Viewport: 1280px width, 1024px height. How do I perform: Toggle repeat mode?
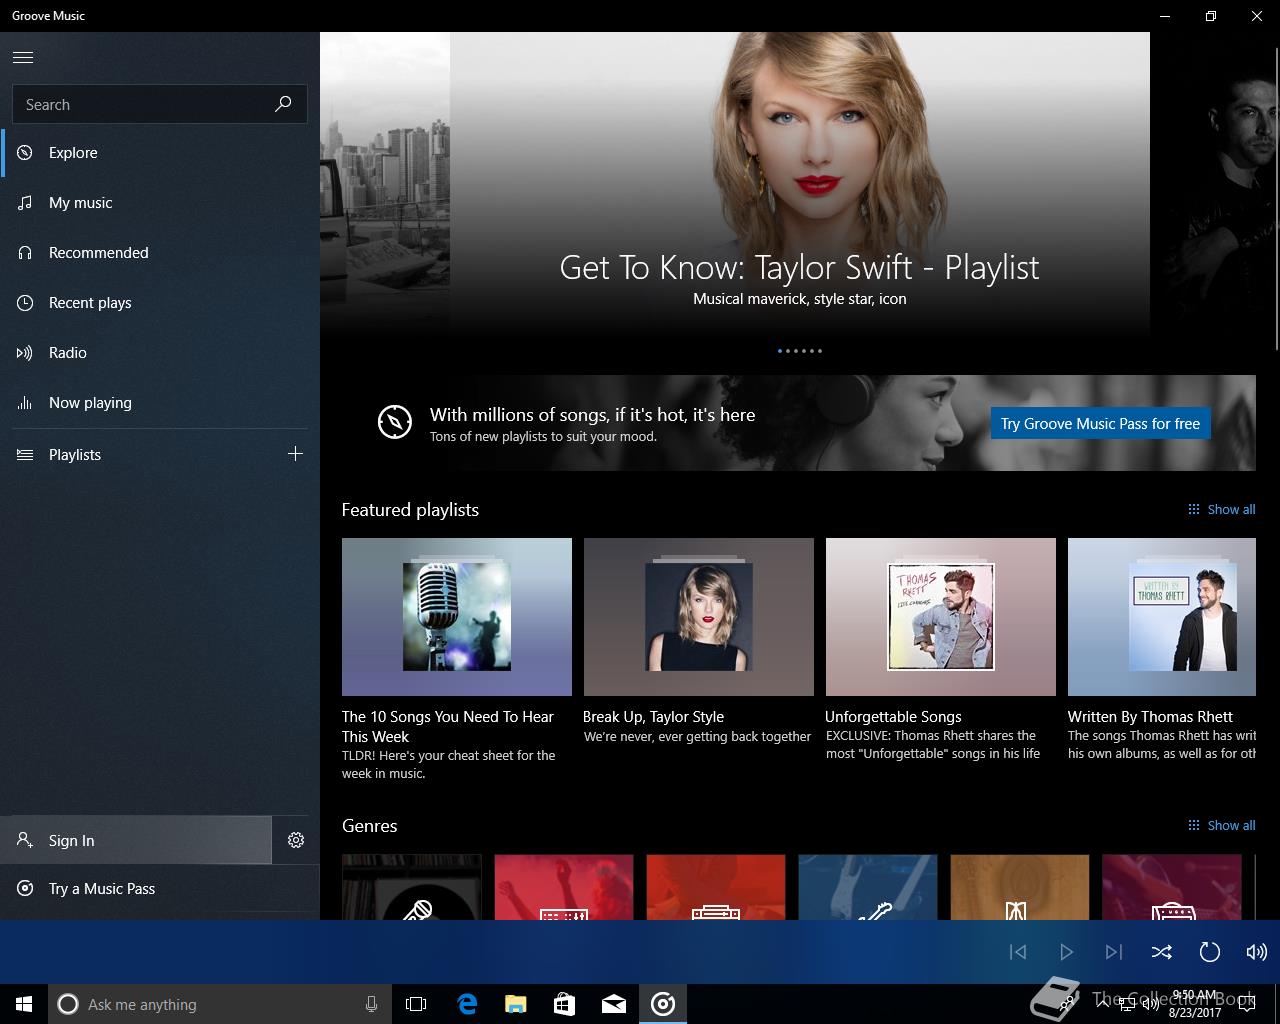(1210, 952)
